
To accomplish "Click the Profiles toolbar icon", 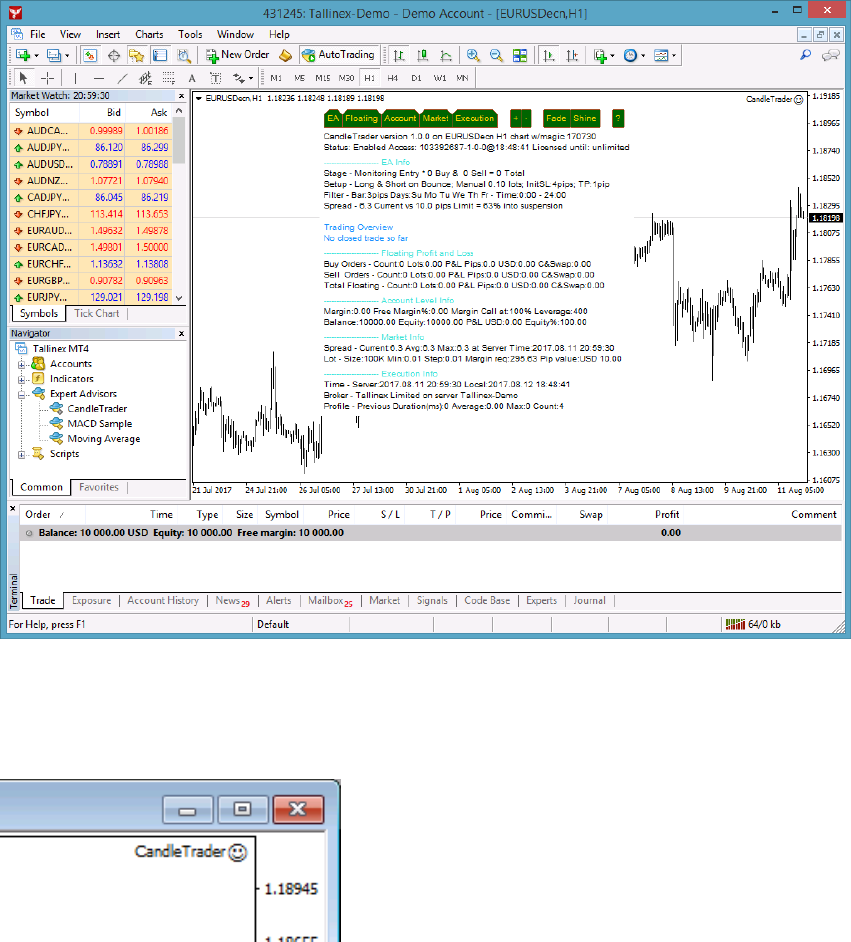I will [53, 55].
